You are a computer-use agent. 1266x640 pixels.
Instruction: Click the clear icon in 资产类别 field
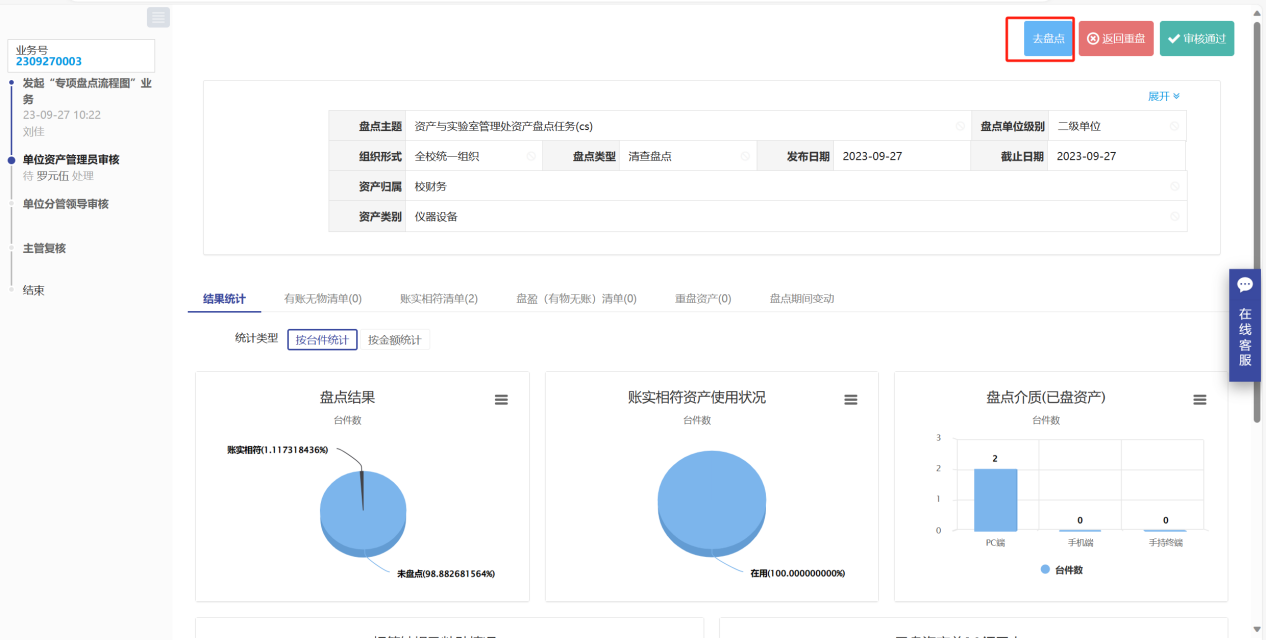1174,217
